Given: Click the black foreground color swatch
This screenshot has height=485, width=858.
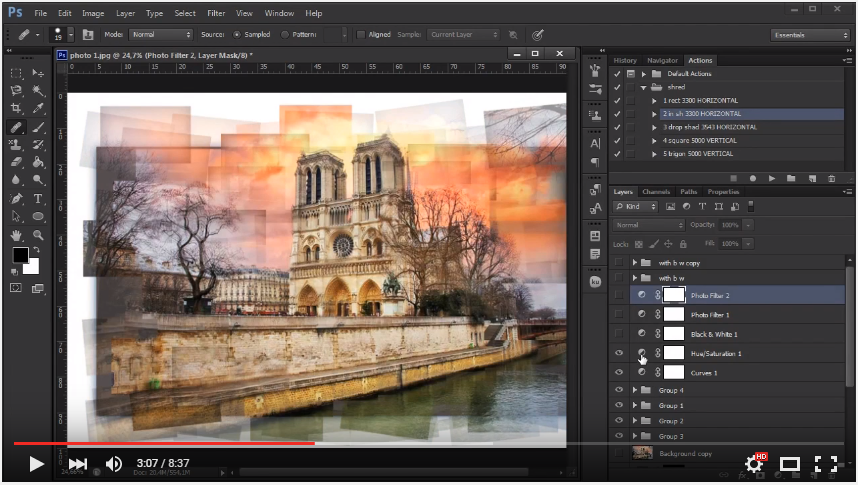Looking at the screenshot, I should 20,255.
